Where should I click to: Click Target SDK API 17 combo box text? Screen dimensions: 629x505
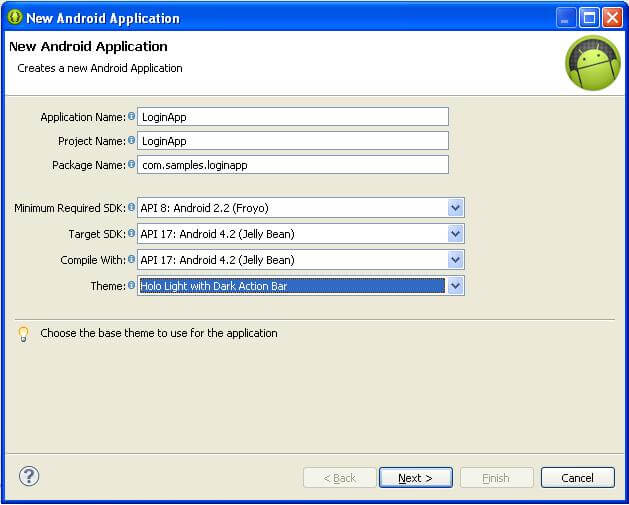coord(217,234)
